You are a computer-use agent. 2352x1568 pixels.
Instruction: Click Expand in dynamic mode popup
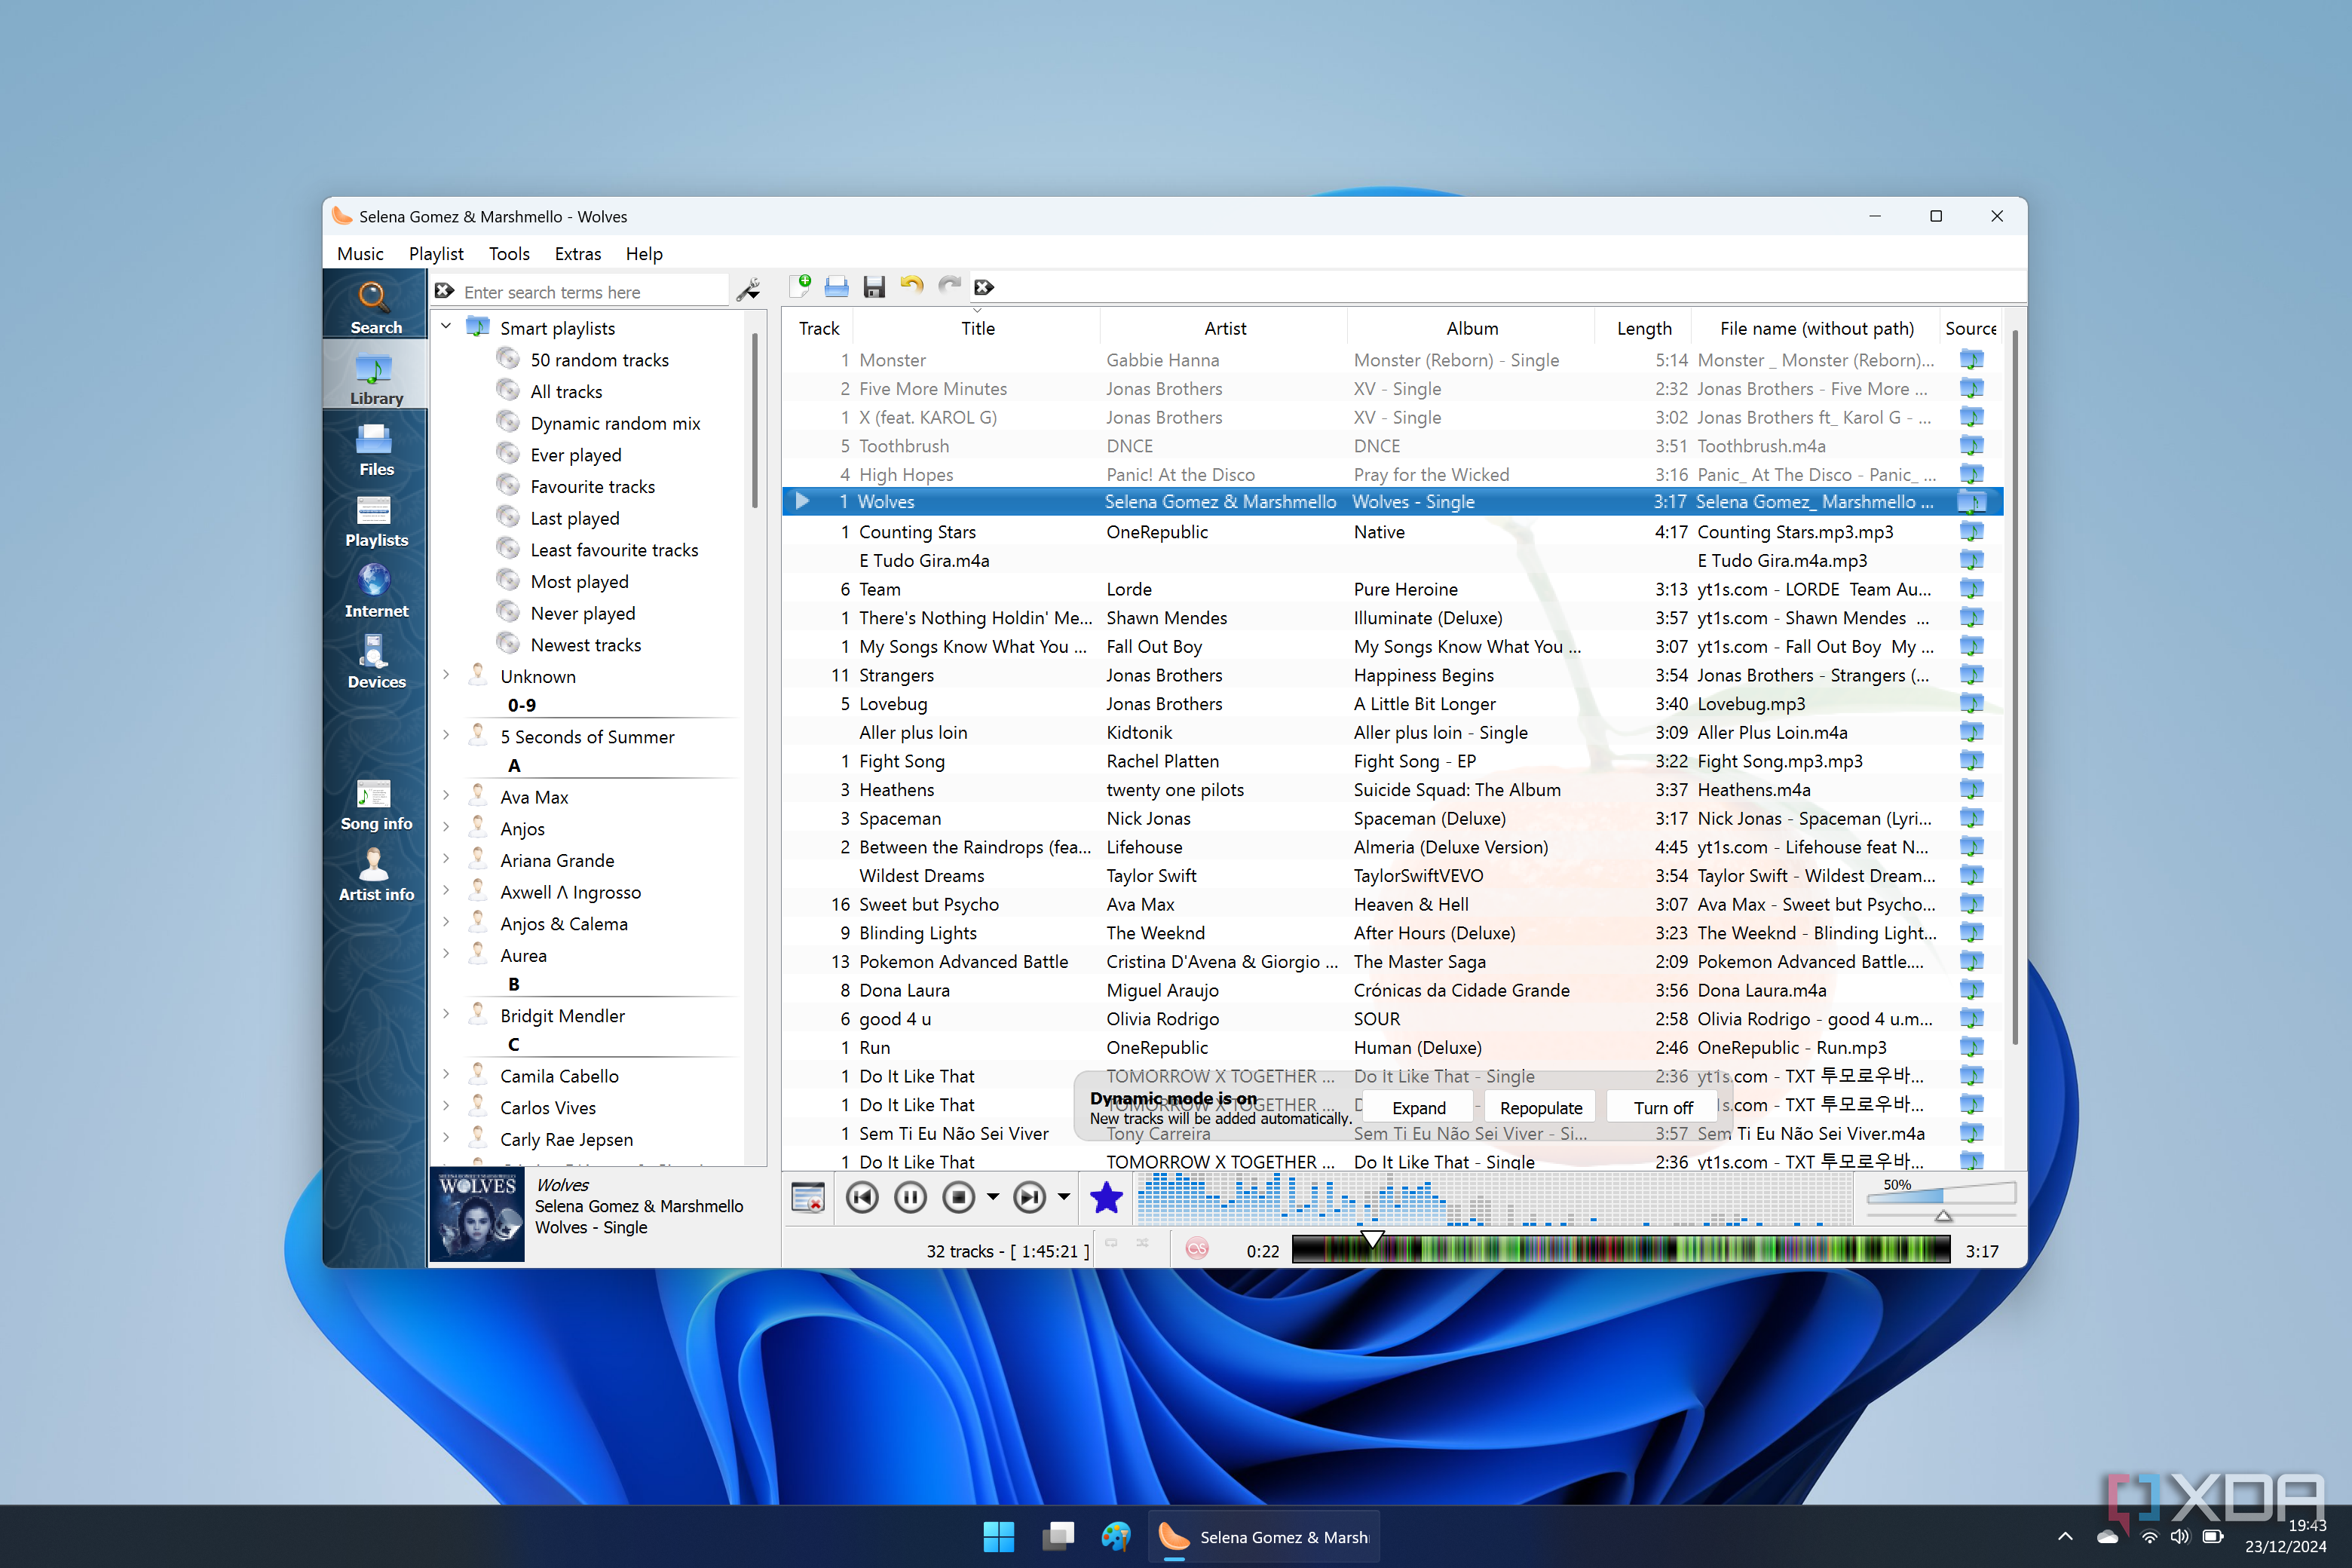click(1419, 1107)
